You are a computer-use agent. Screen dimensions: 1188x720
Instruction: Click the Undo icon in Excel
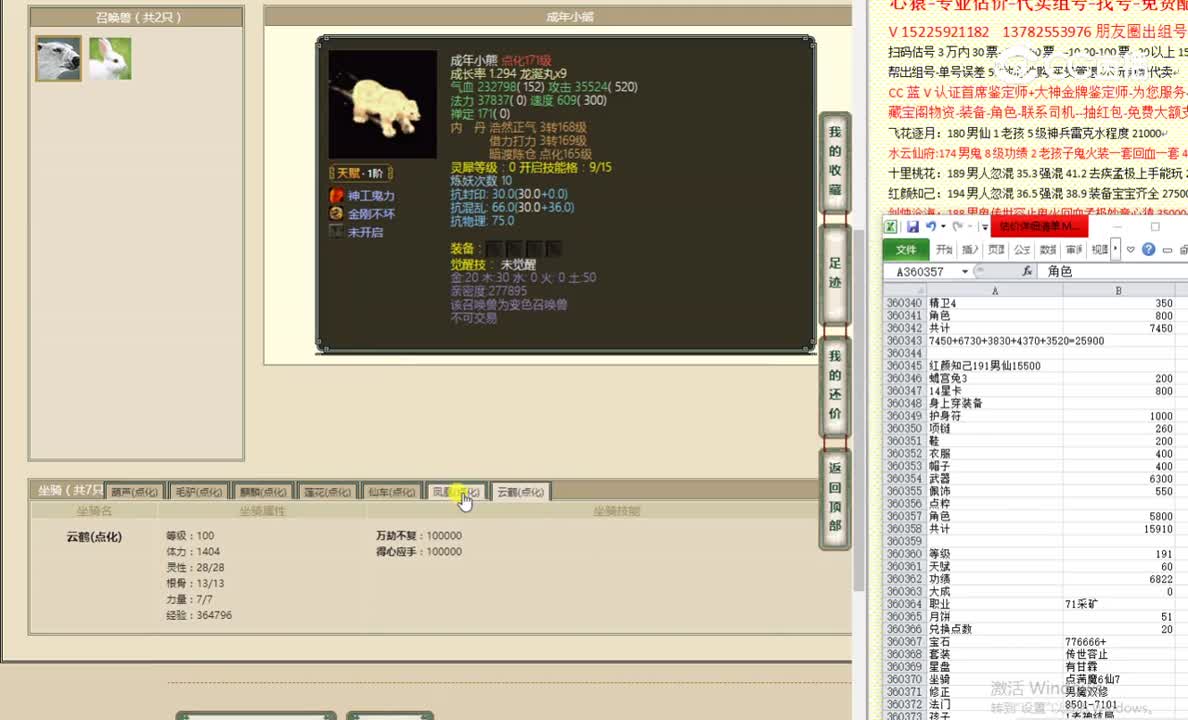point(930,226)
